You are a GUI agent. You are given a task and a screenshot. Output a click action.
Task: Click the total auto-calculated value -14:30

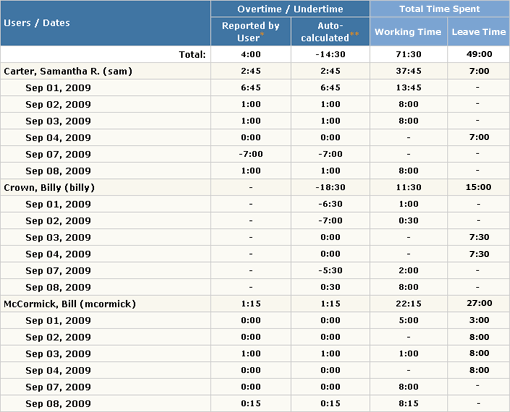click(330, 54)
